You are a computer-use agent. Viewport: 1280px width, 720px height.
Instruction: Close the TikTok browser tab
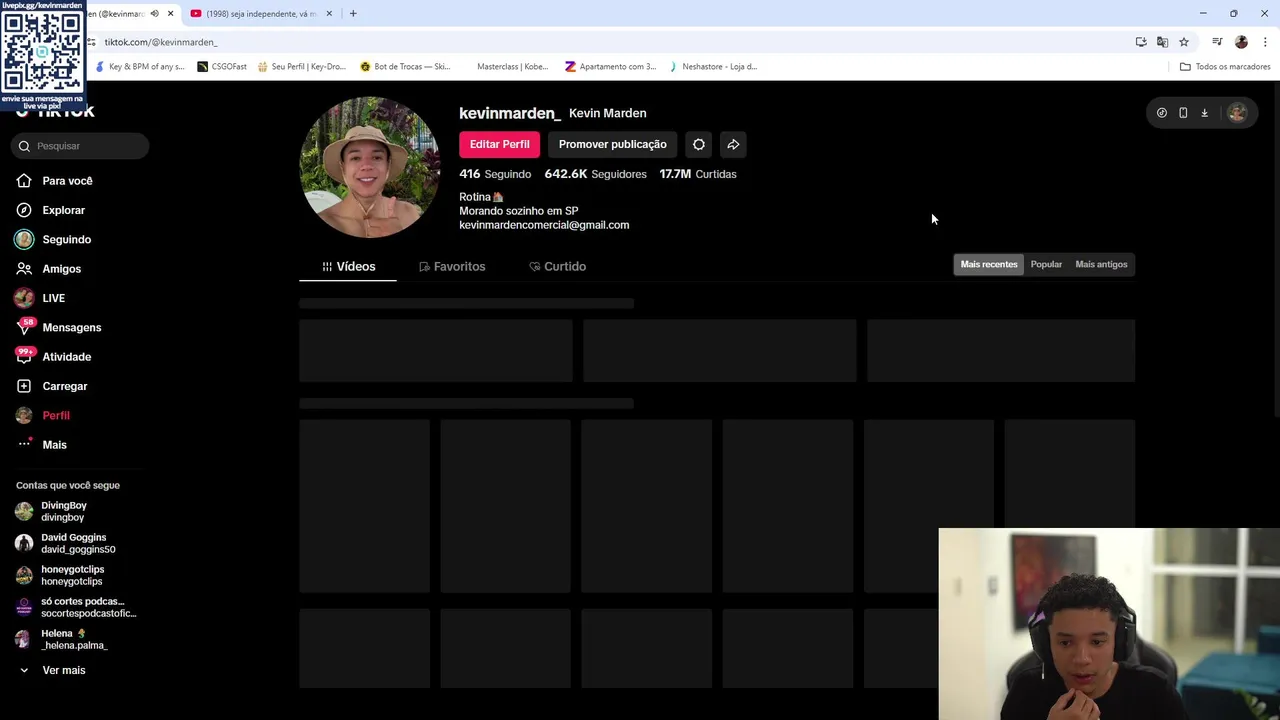pyautogui.click(x=170, y=14)
